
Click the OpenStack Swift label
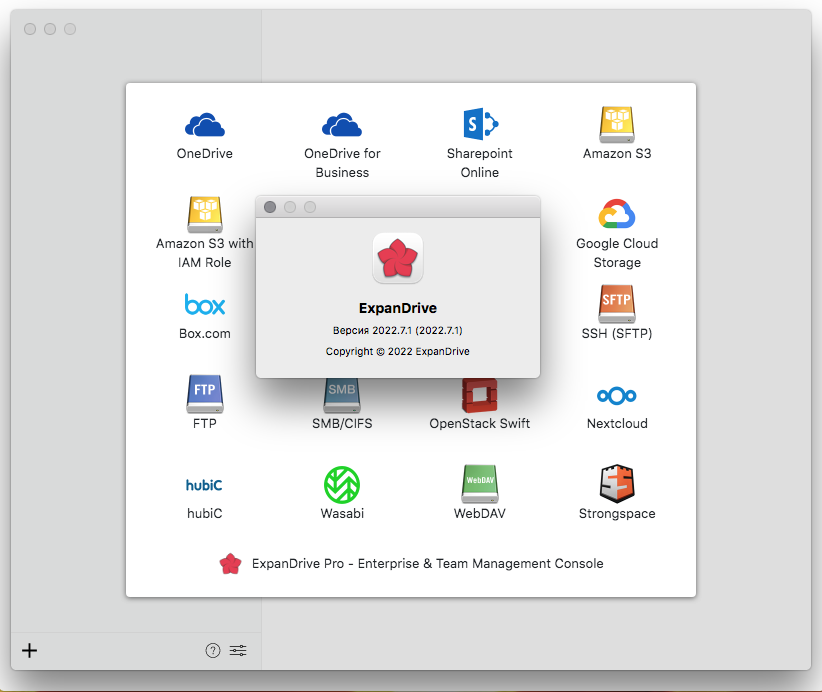[479, 423]
